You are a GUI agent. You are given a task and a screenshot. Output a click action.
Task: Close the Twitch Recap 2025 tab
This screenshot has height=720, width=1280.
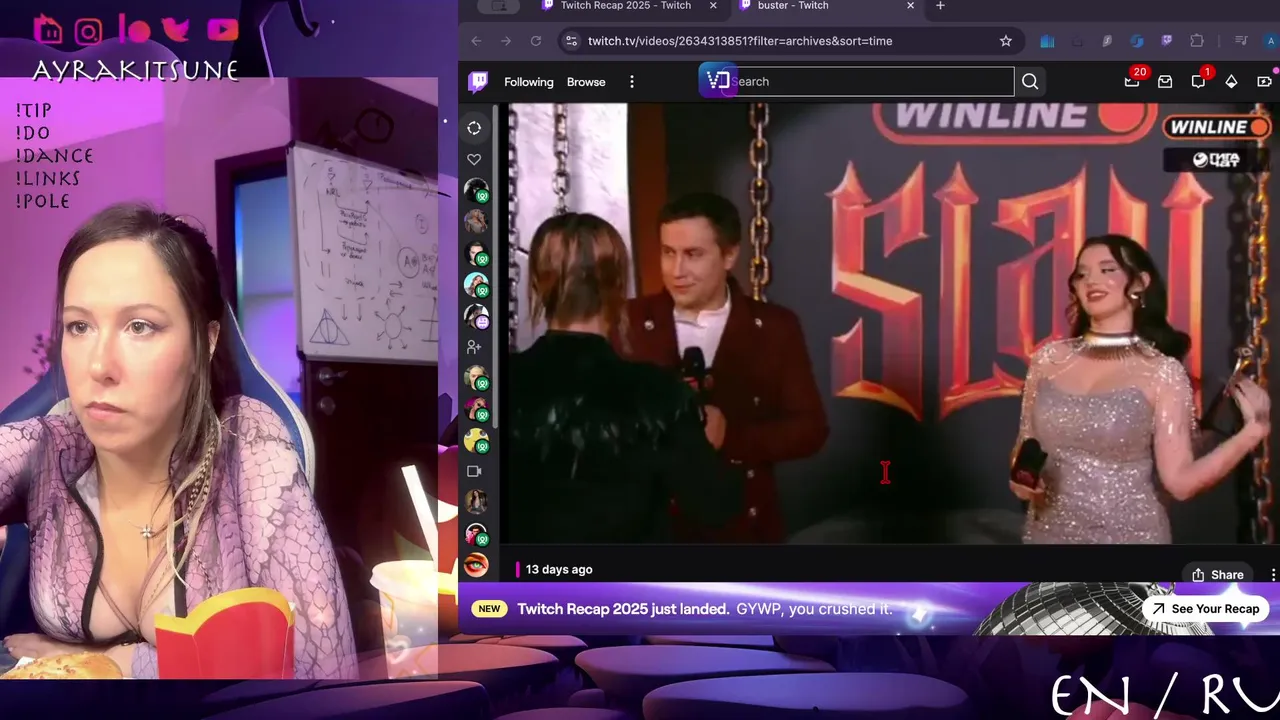point(713,6)
